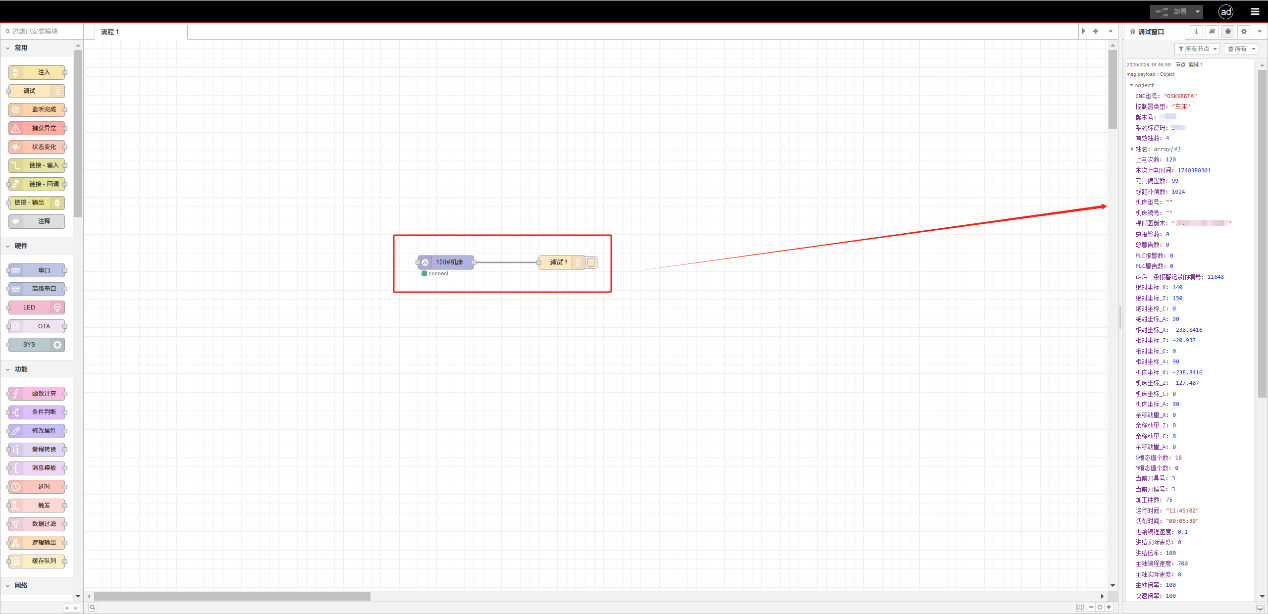Toggle the 调试 1 debug node output button

[x=591, y=263]
